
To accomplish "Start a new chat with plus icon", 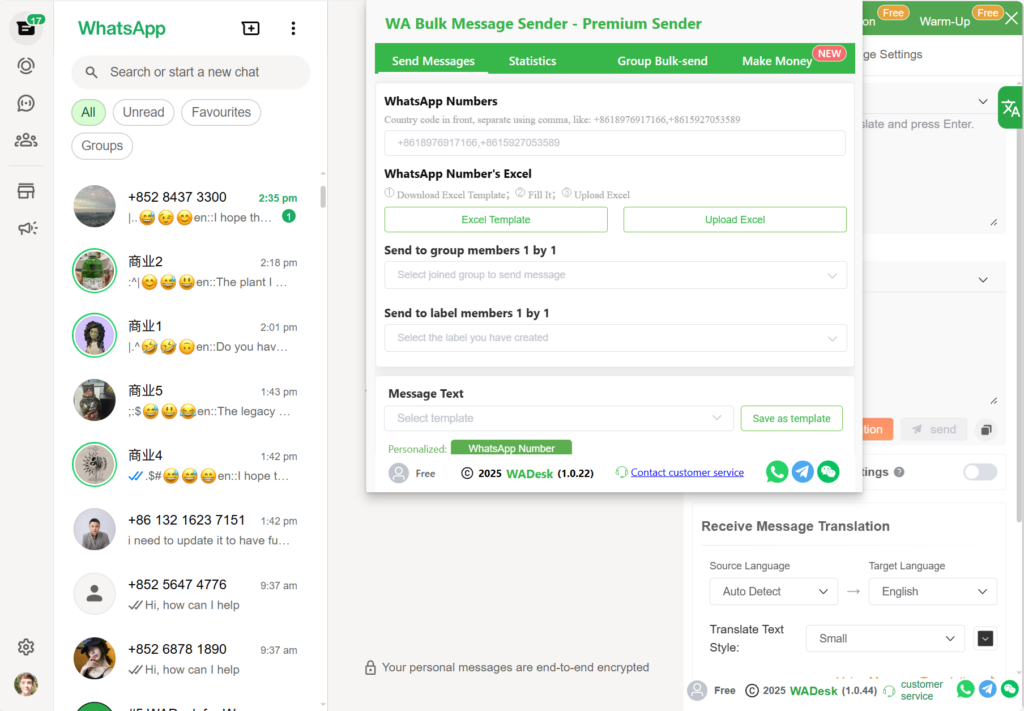I will click(x=251, y=28).
